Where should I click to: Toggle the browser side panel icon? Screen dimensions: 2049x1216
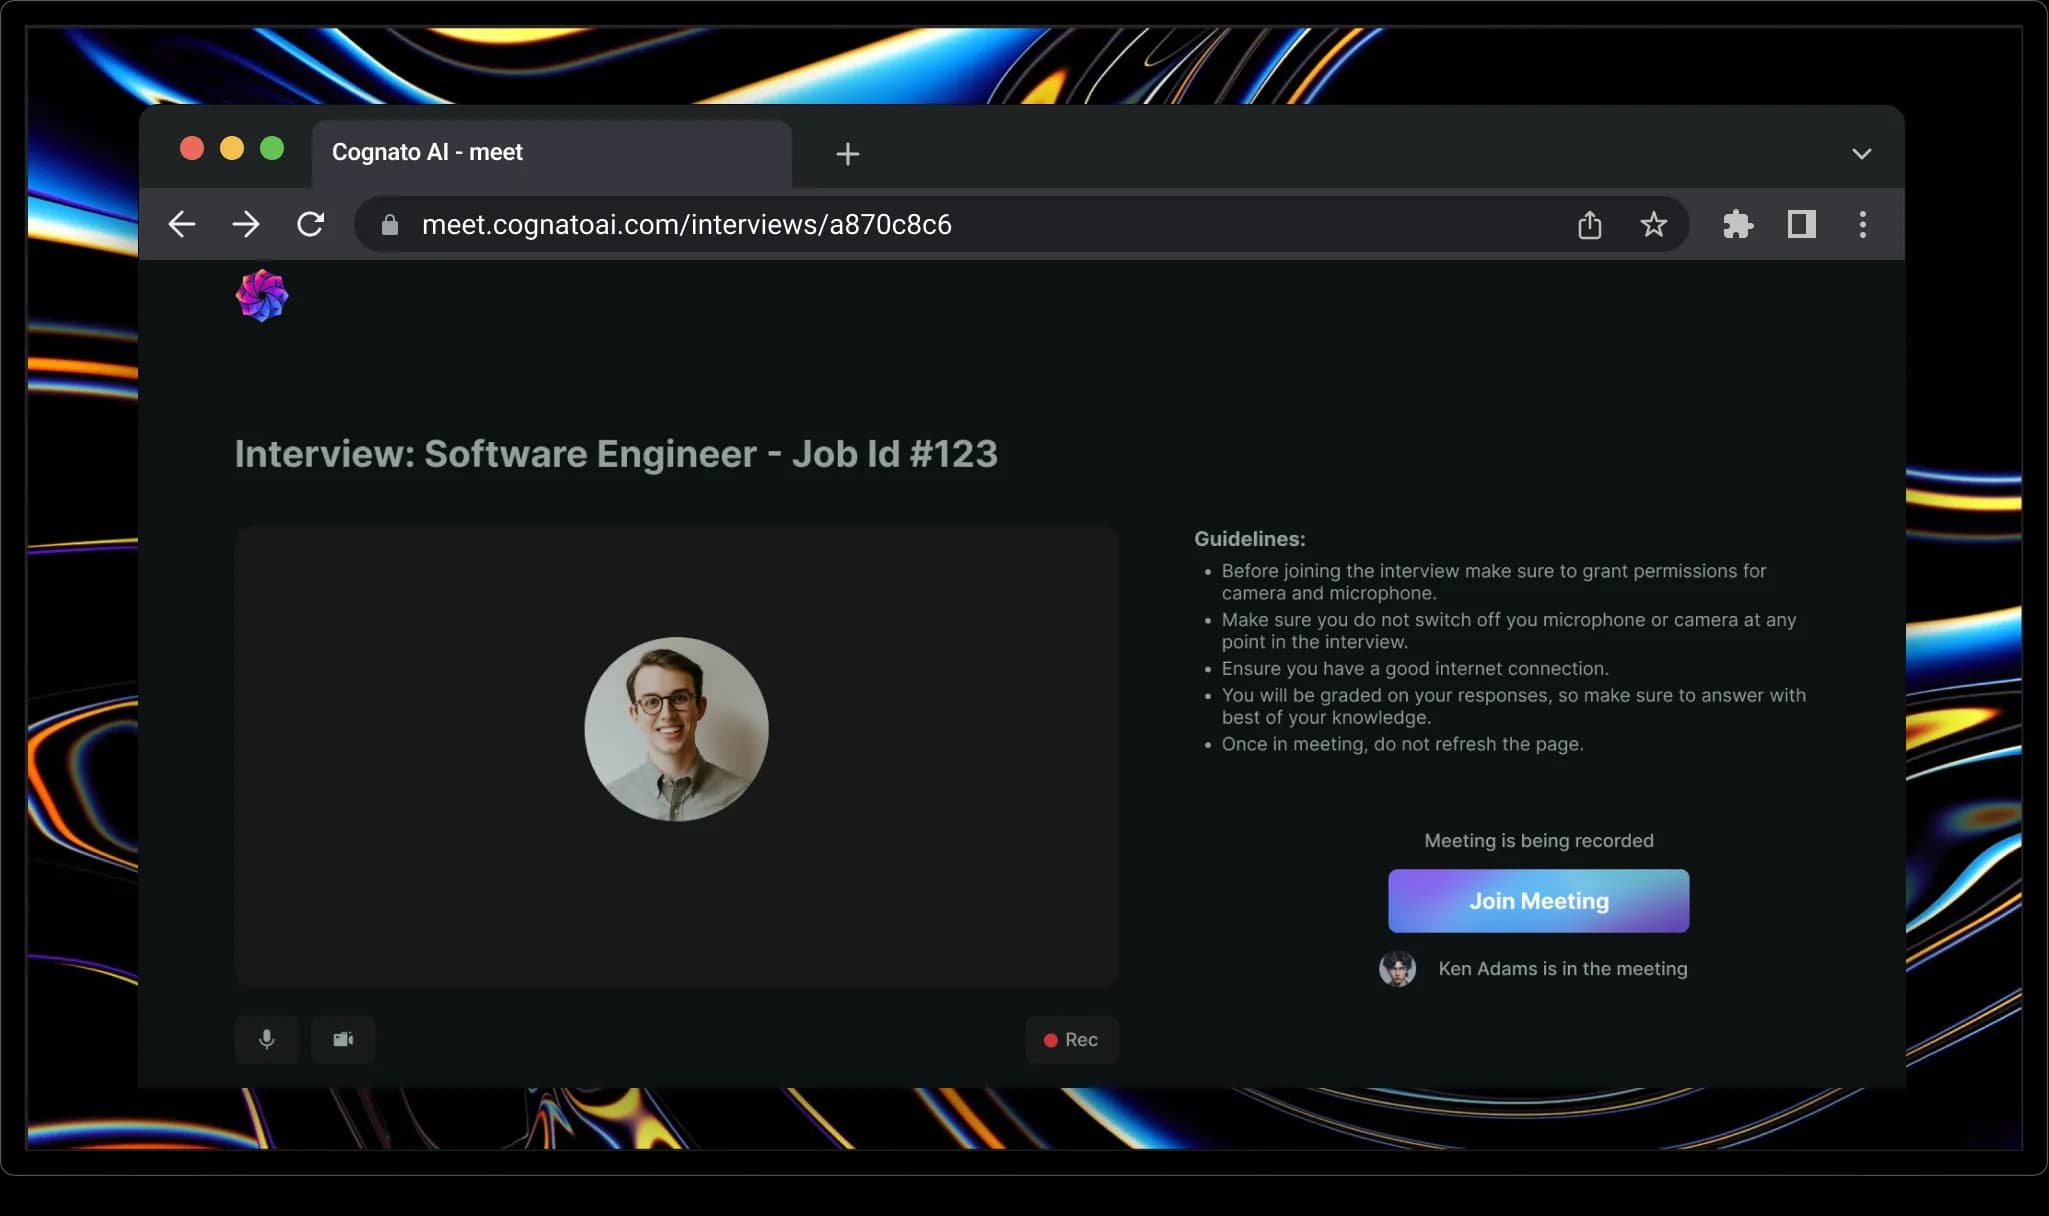point(1801,225)
